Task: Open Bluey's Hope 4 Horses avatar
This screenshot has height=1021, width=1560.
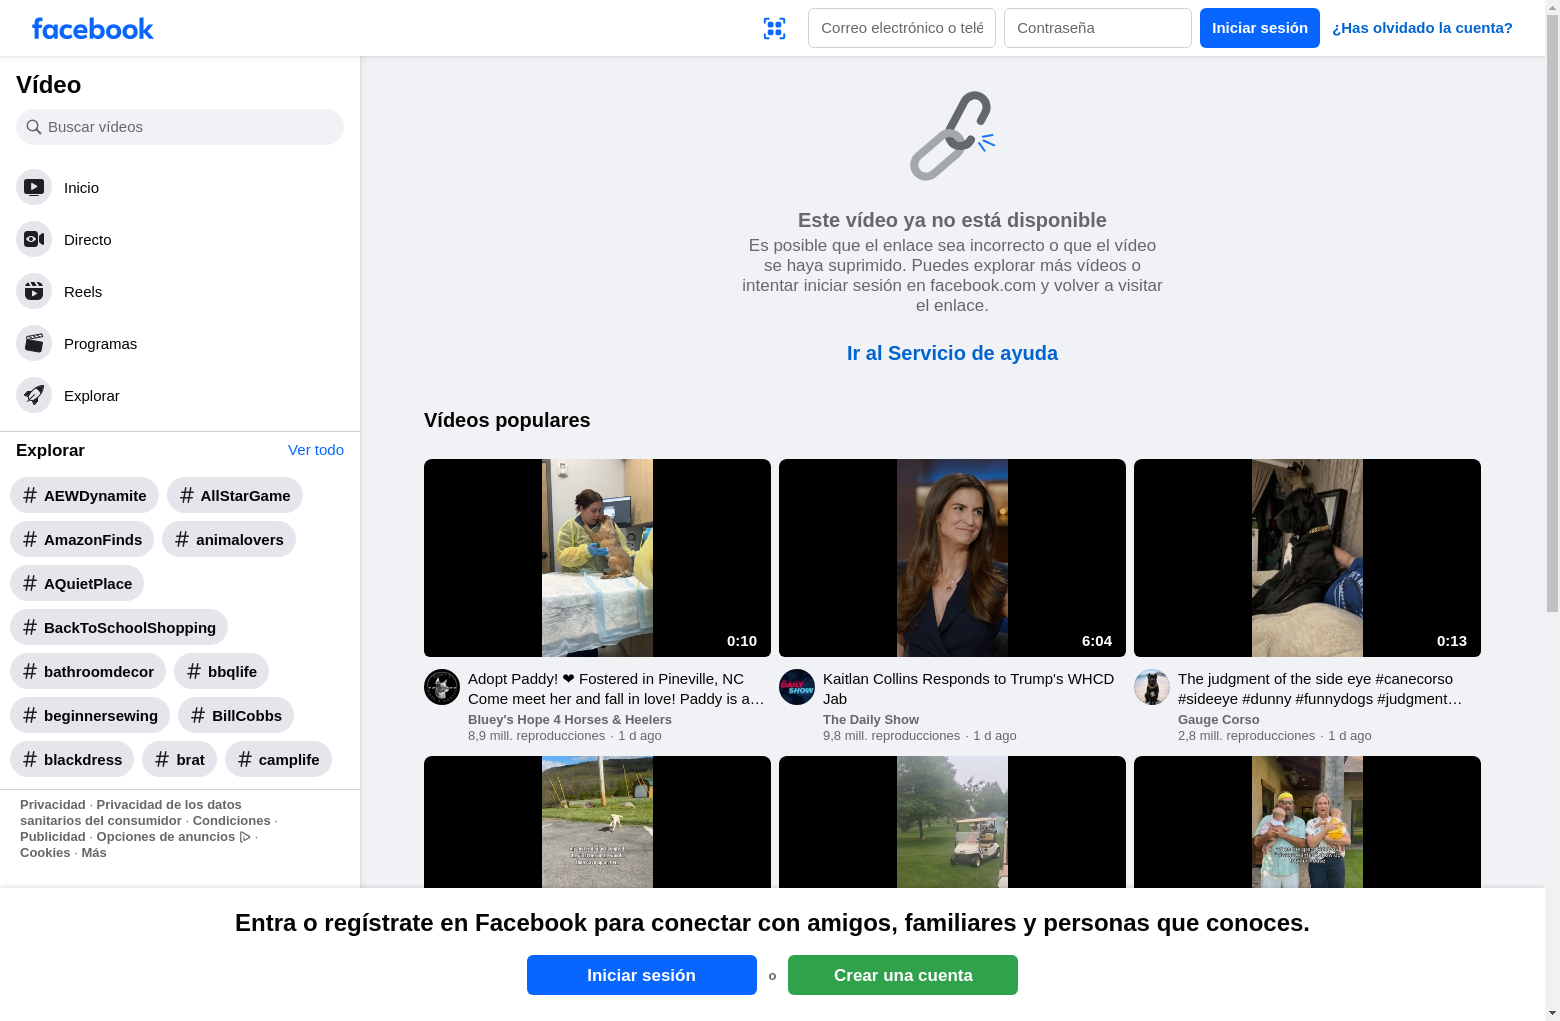Action: coord(442,687)
